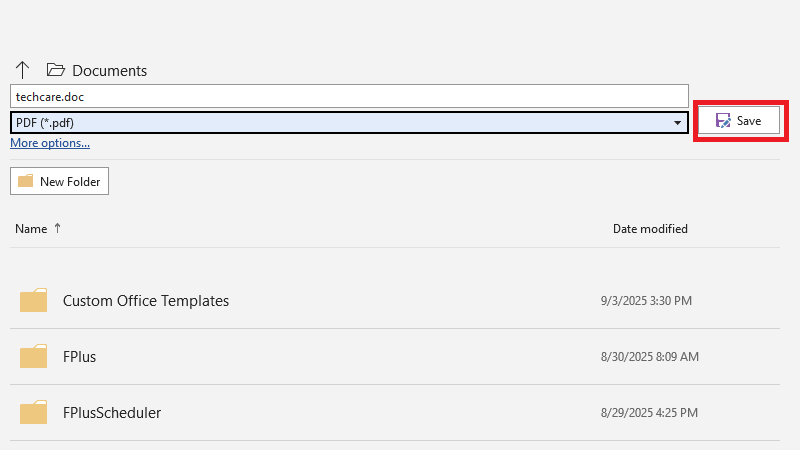Open the FPlusScheduler folder name

(112, 412)
